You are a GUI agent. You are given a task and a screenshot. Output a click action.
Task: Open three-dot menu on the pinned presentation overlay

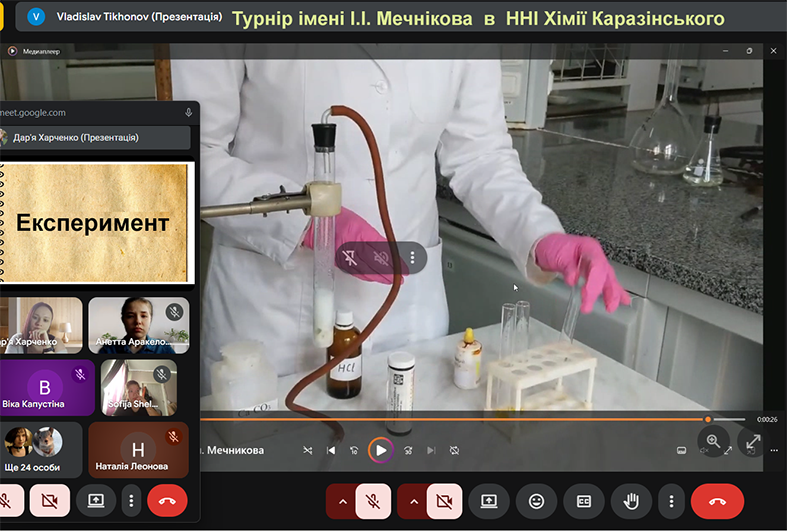pyautogui.click(x=412, y=257)
